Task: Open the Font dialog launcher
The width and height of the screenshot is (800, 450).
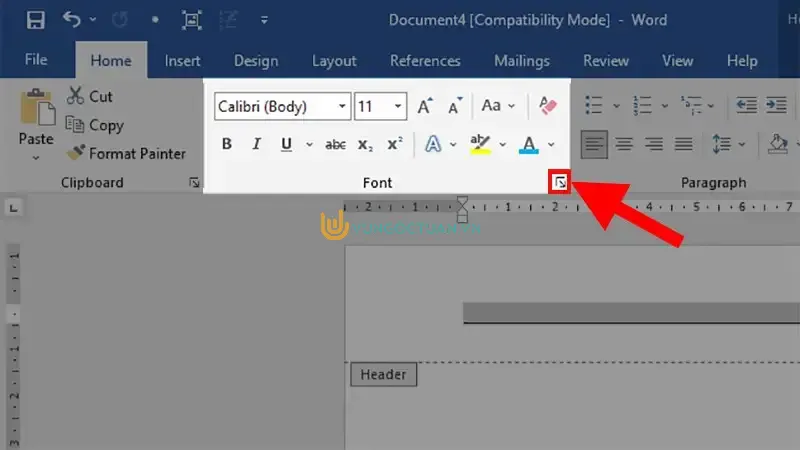Action: click(x=560, y=182)
